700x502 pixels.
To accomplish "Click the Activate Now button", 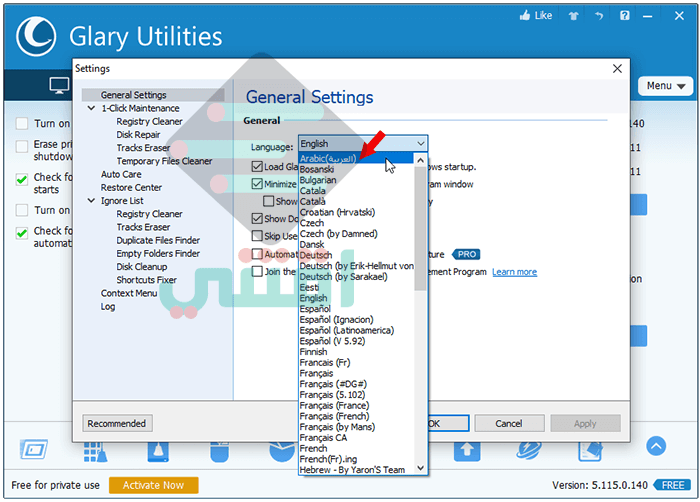I will 154,485.
